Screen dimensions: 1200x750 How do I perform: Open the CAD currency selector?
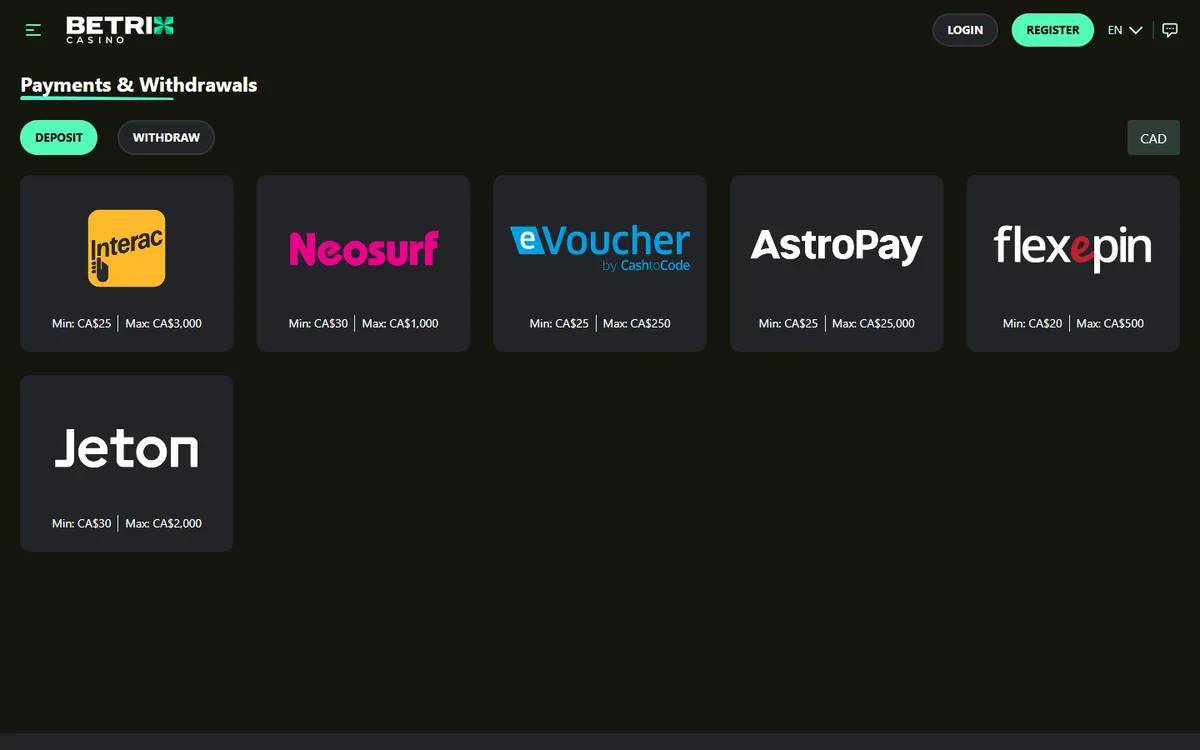1153,138
